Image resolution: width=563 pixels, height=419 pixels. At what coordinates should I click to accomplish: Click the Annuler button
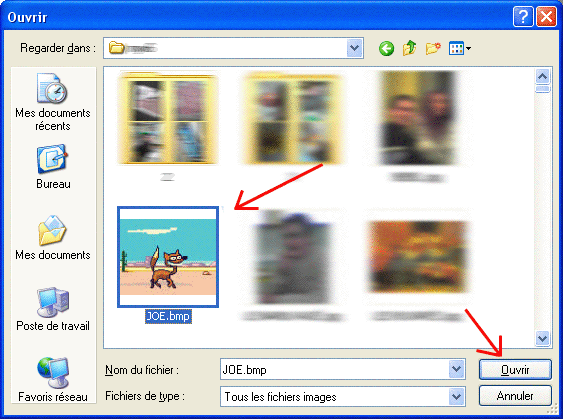[x=515, y=396]
